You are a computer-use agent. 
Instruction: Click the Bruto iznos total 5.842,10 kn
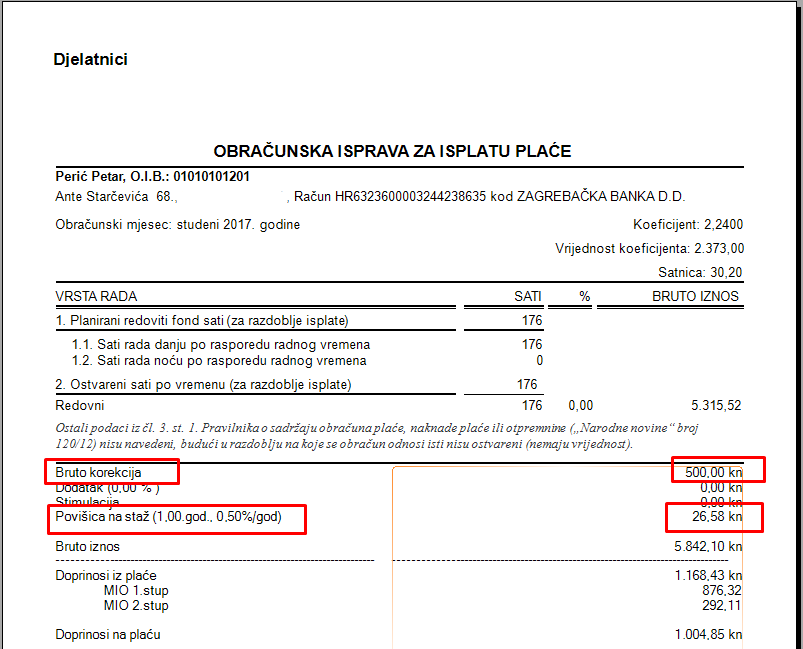click(x=708, y=547)
